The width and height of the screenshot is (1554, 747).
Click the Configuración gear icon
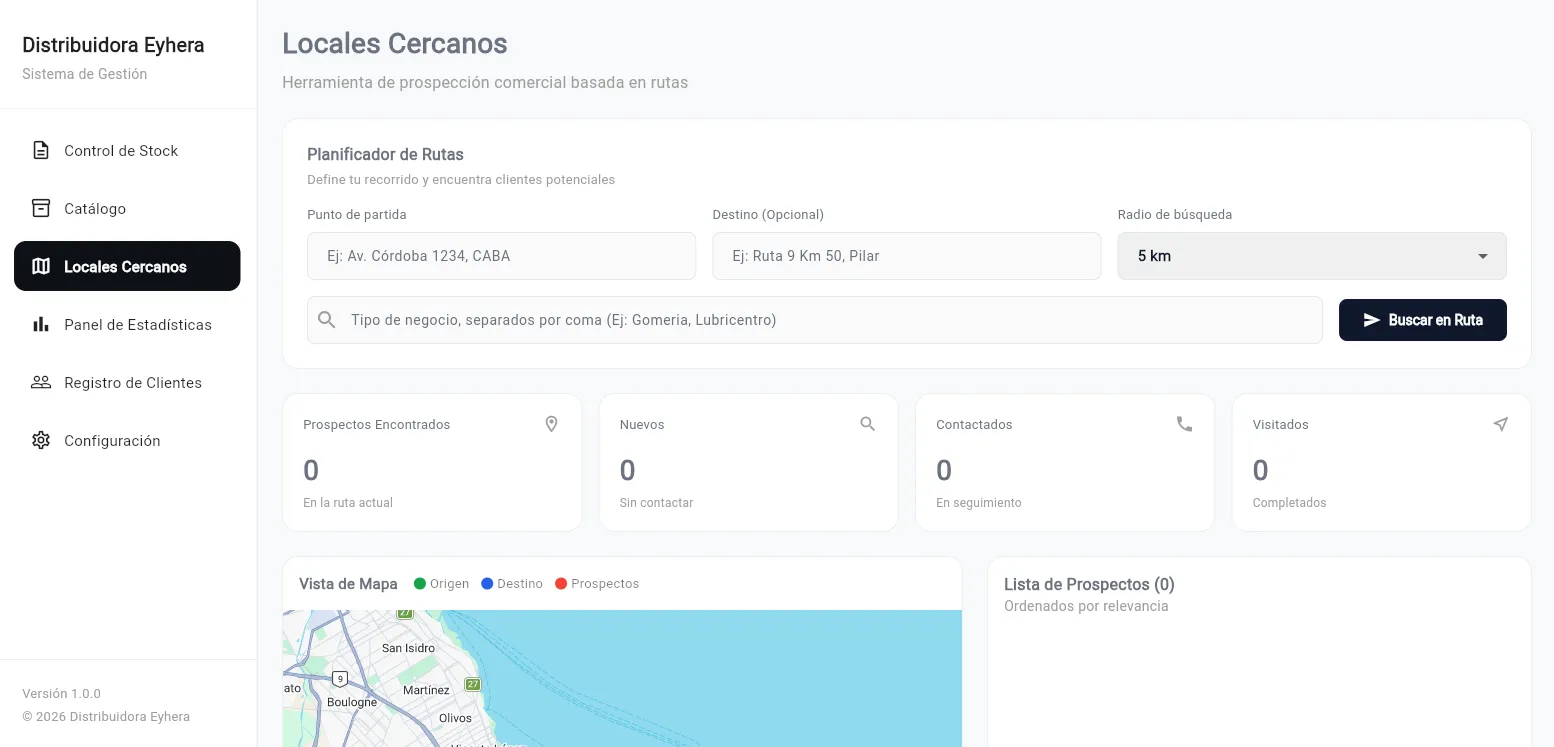pyautogui.click(x=41, y=441)
